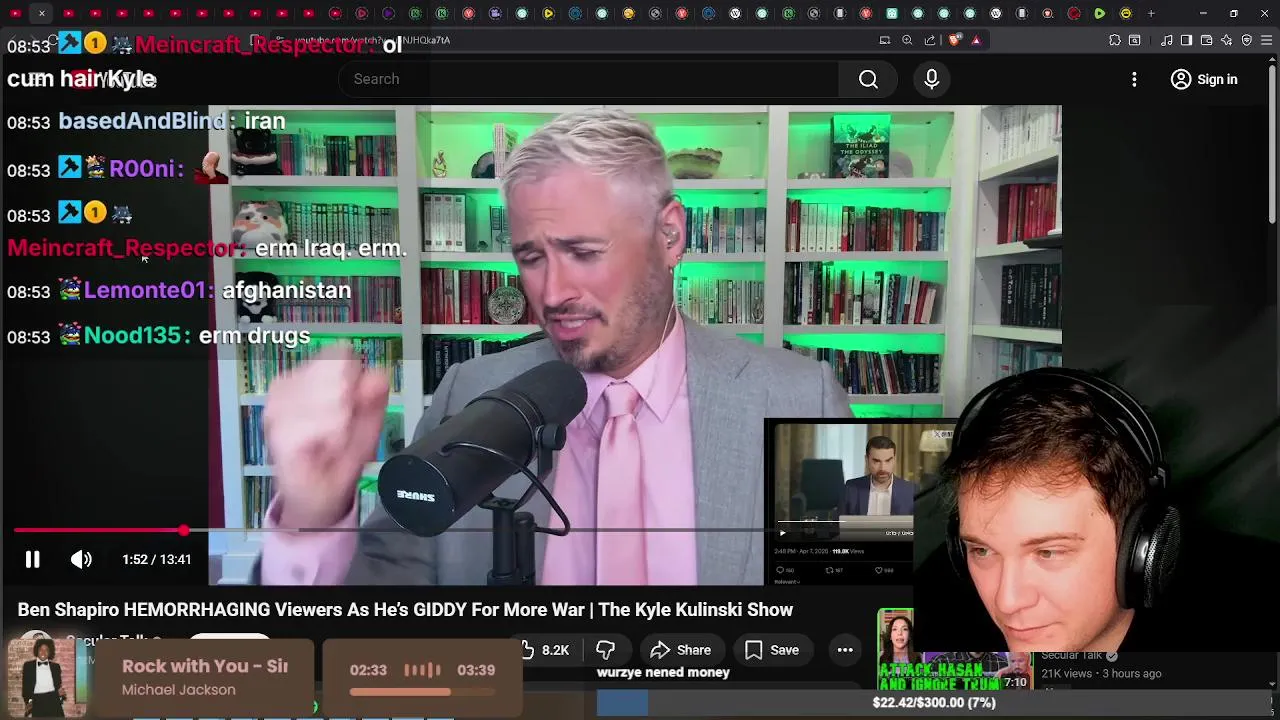Click the Brave Shields lion icon
The image size is (1280, 720).
(954, 40)
